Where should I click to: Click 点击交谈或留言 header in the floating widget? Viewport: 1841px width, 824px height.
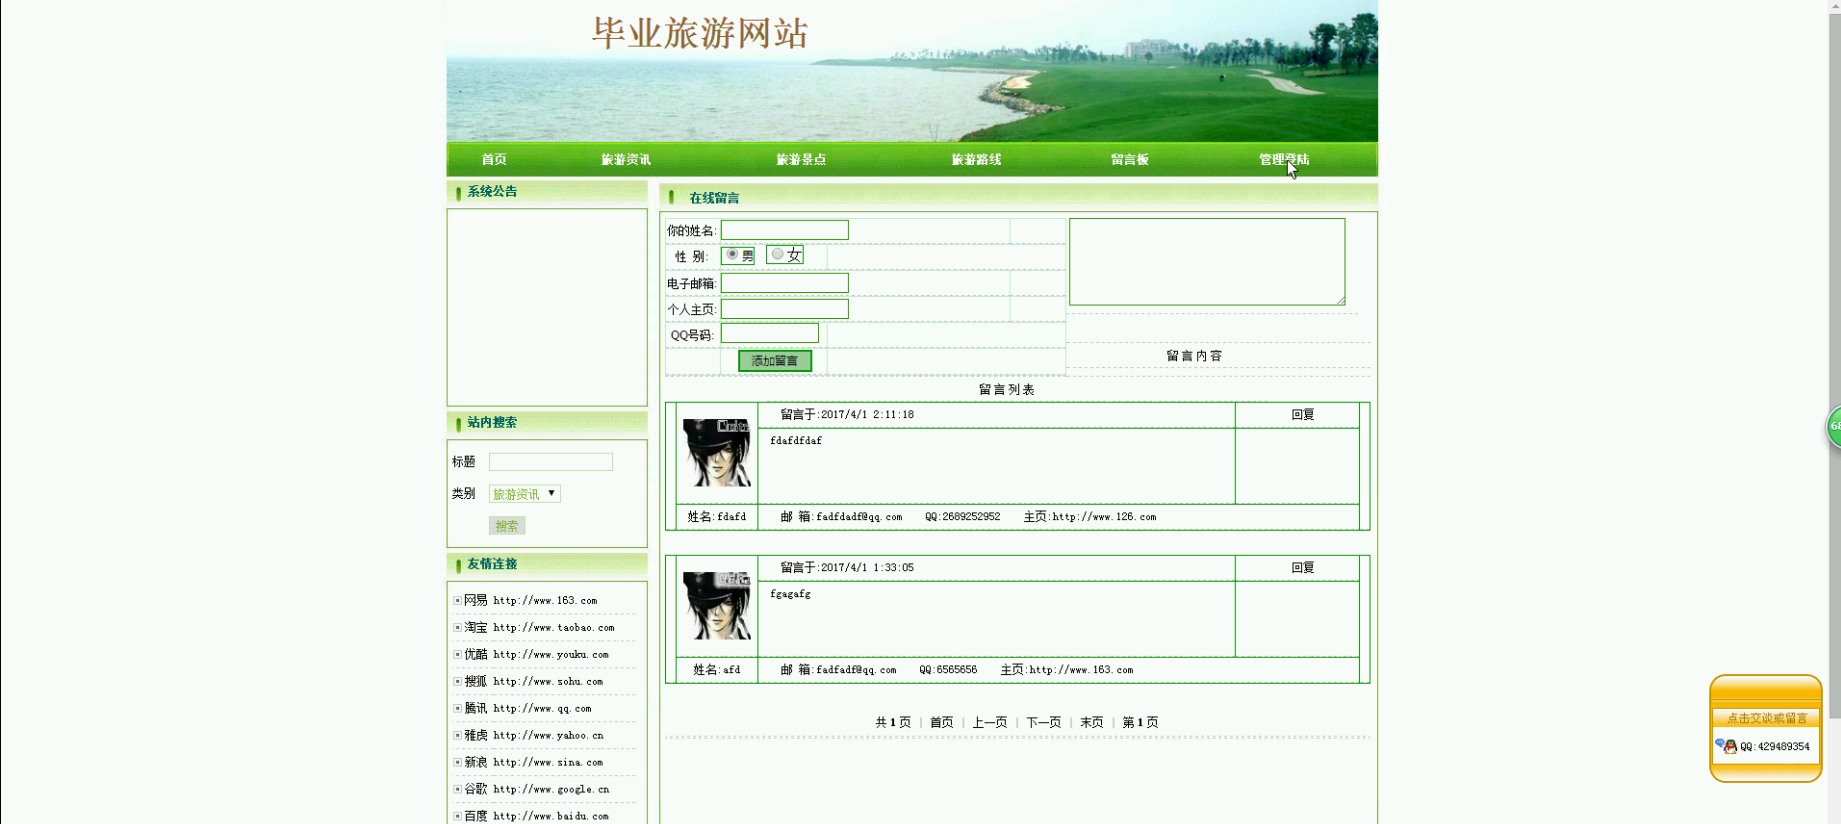click(x=1767, y=718)
